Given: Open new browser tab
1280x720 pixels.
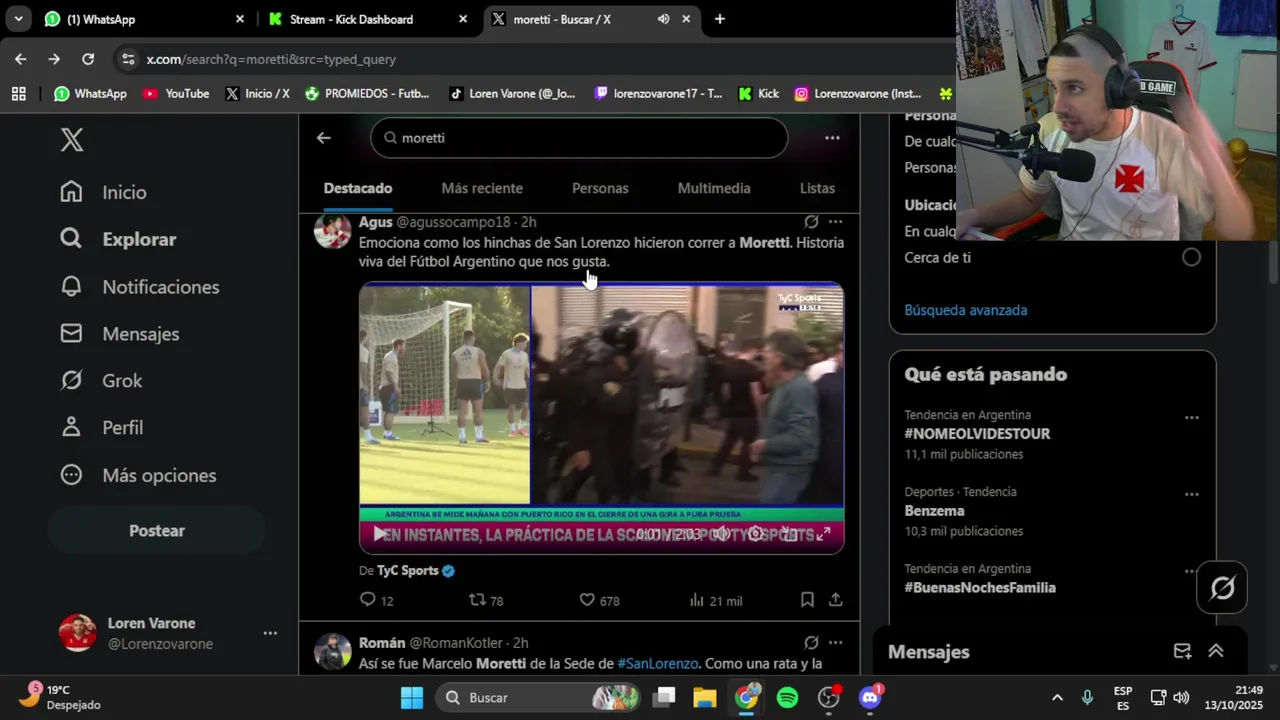Looking at the screenshot, I should (719, 19).
